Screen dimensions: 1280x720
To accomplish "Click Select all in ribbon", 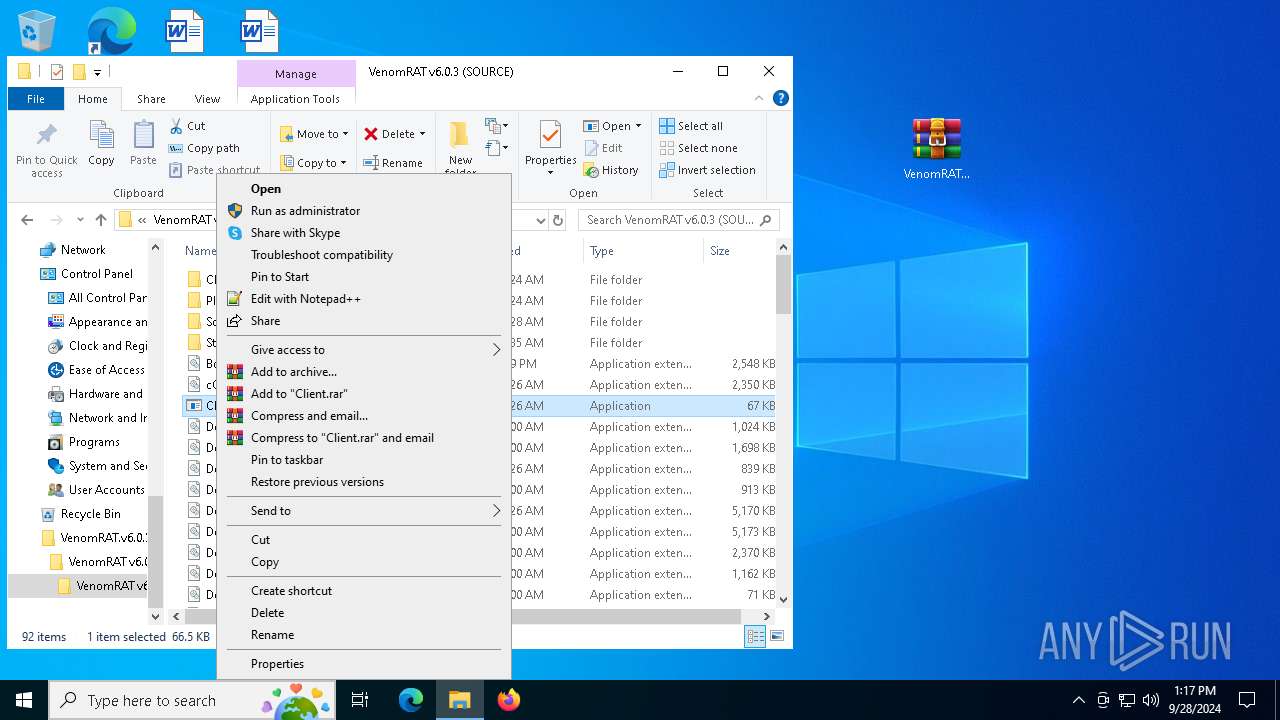I will tap(691, 126).
